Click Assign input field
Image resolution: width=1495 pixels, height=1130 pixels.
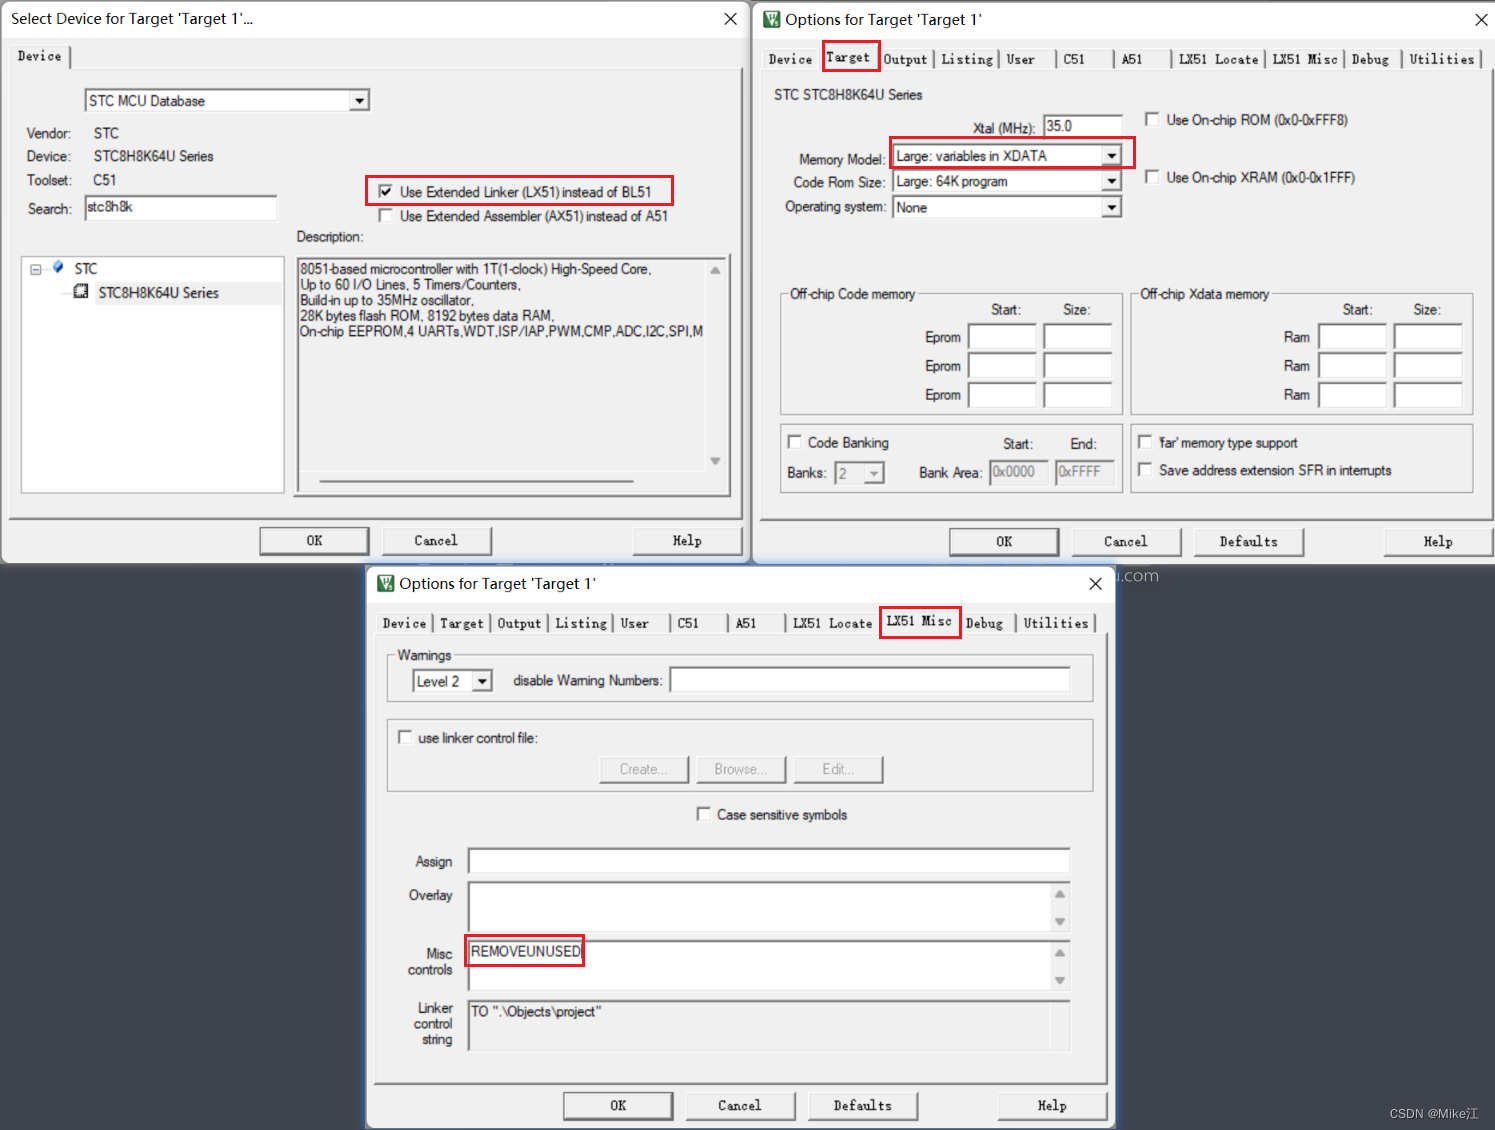click(769, 861)
